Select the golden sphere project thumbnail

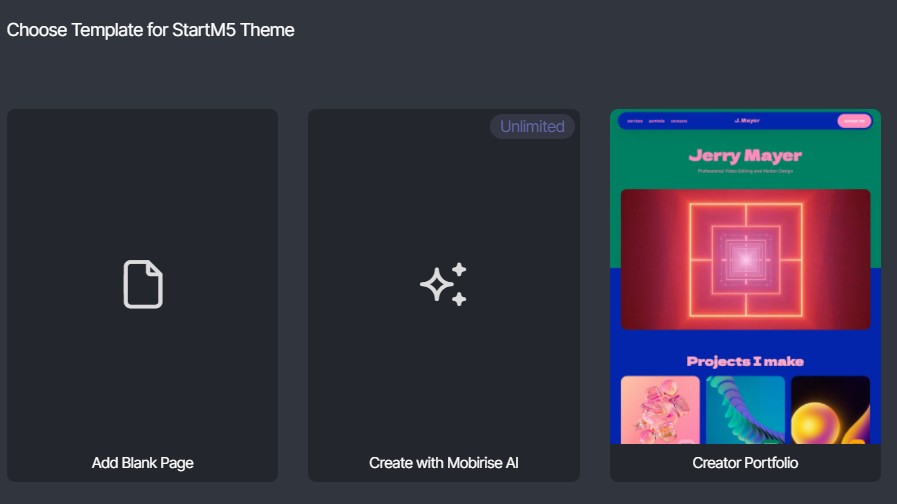(x=830, y=409)
